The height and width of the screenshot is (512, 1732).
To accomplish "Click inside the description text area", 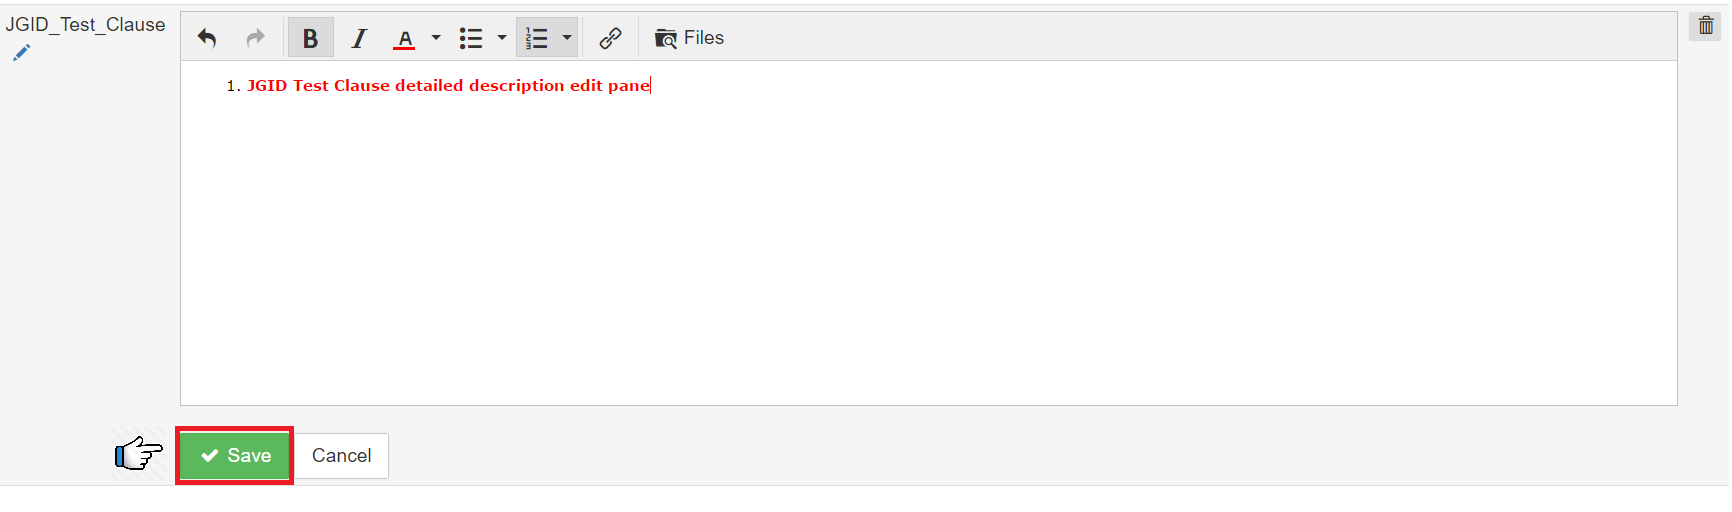I will tap(928, 233).
